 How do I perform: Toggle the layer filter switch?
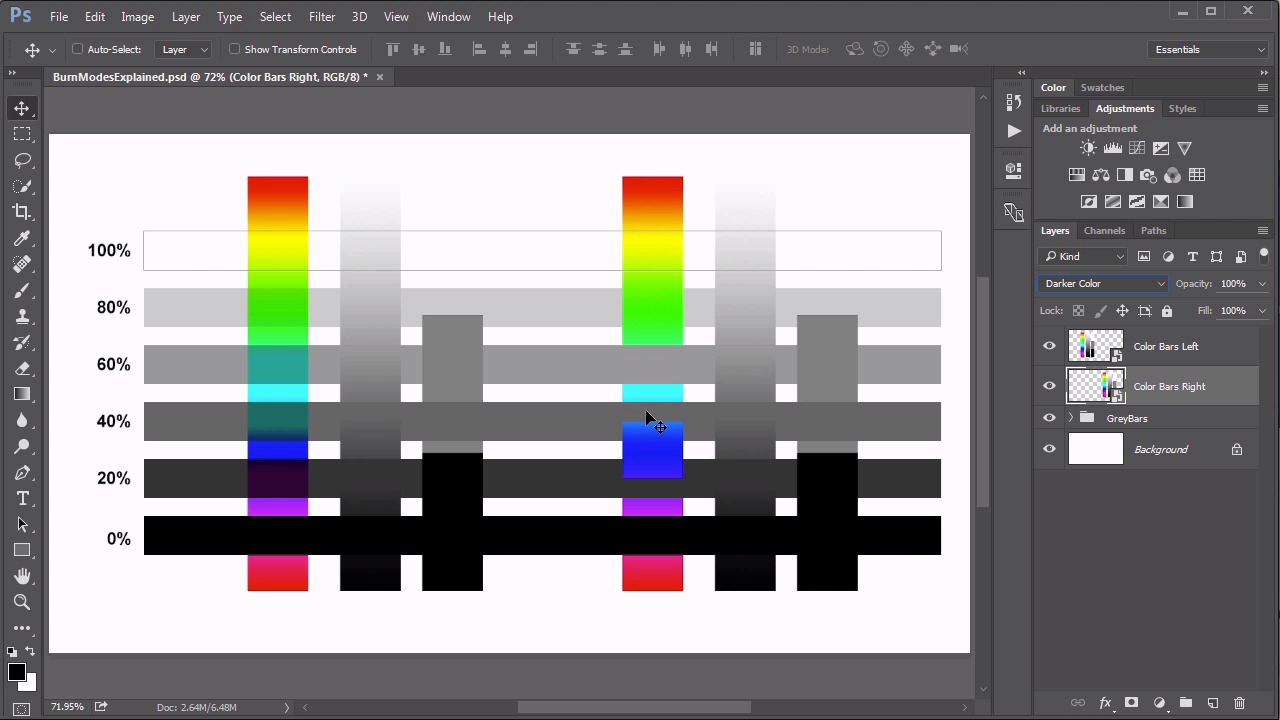tap(1263, 256)
